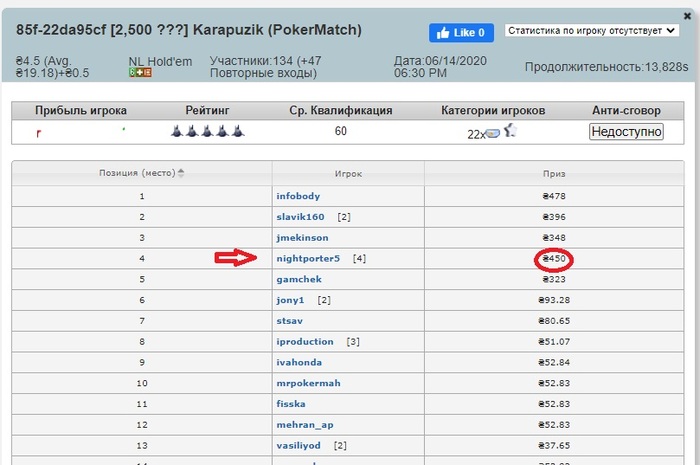Click the Игрок column header
The height and width of the screenshot is (465, 700).
tap(348, 174)
